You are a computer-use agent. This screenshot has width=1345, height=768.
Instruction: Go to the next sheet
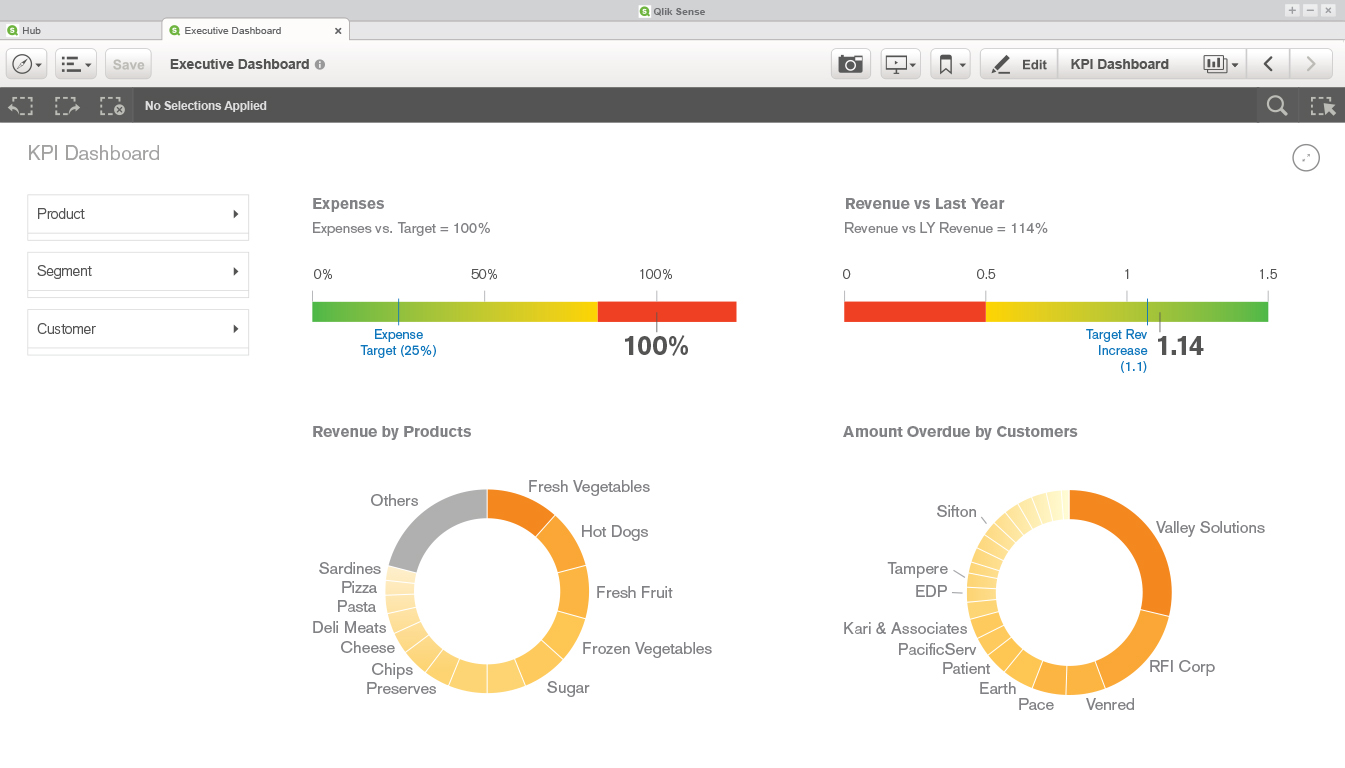[1311, 64]
